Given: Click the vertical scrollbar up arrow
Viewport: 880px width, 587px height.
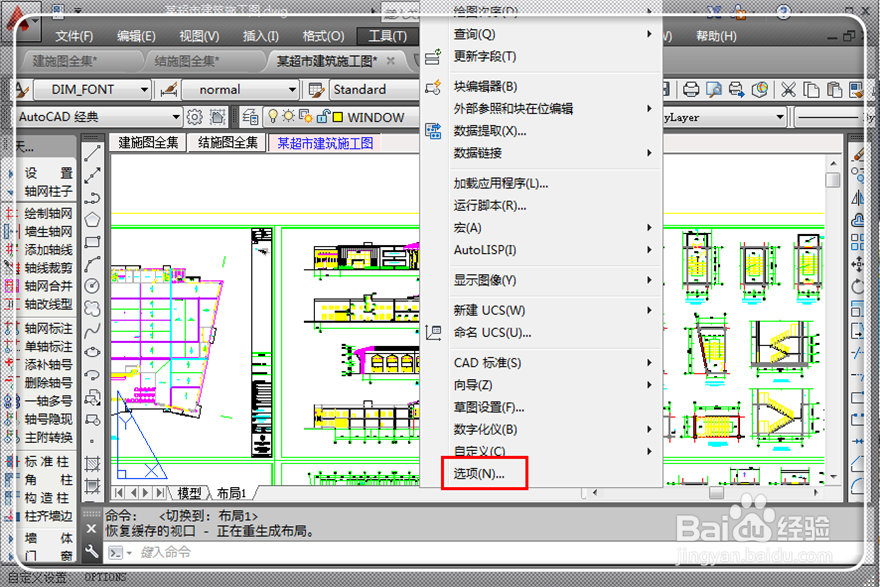Looking at the screenshot, I should pyautogui.click(x=833, y=163).
